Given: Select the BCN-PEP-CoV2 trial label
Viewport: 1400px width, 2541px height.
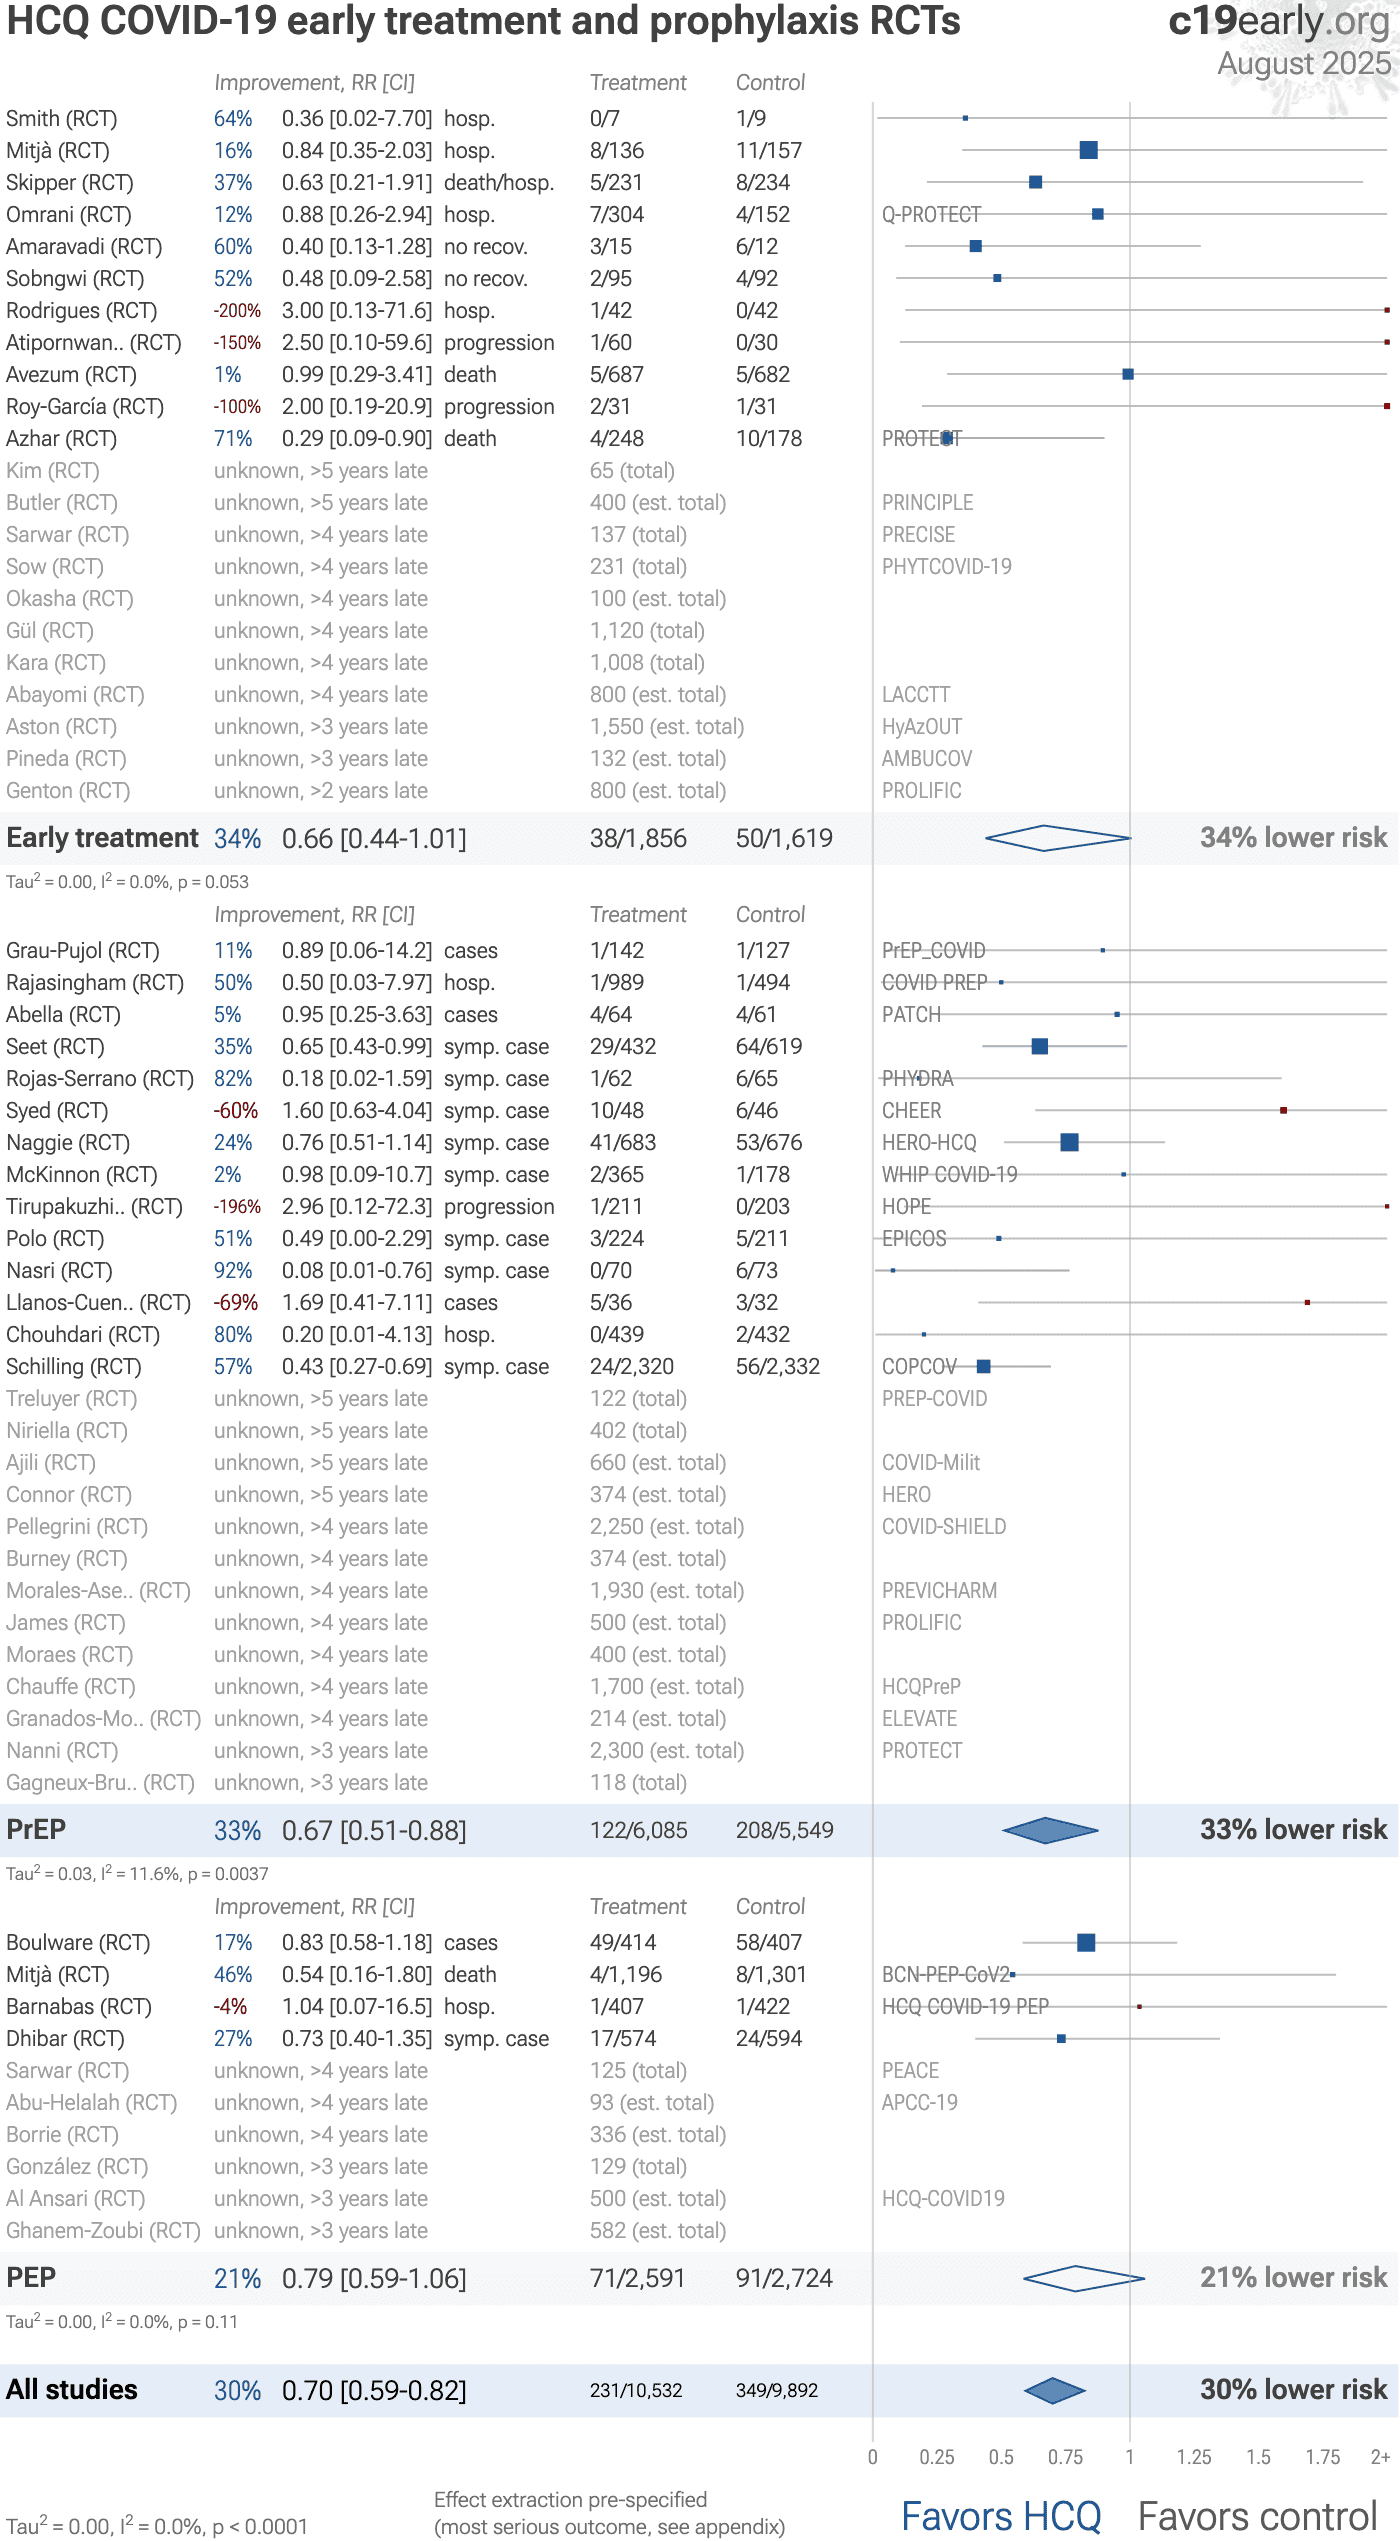Looking at the screenshot, I should point(946,1975).
